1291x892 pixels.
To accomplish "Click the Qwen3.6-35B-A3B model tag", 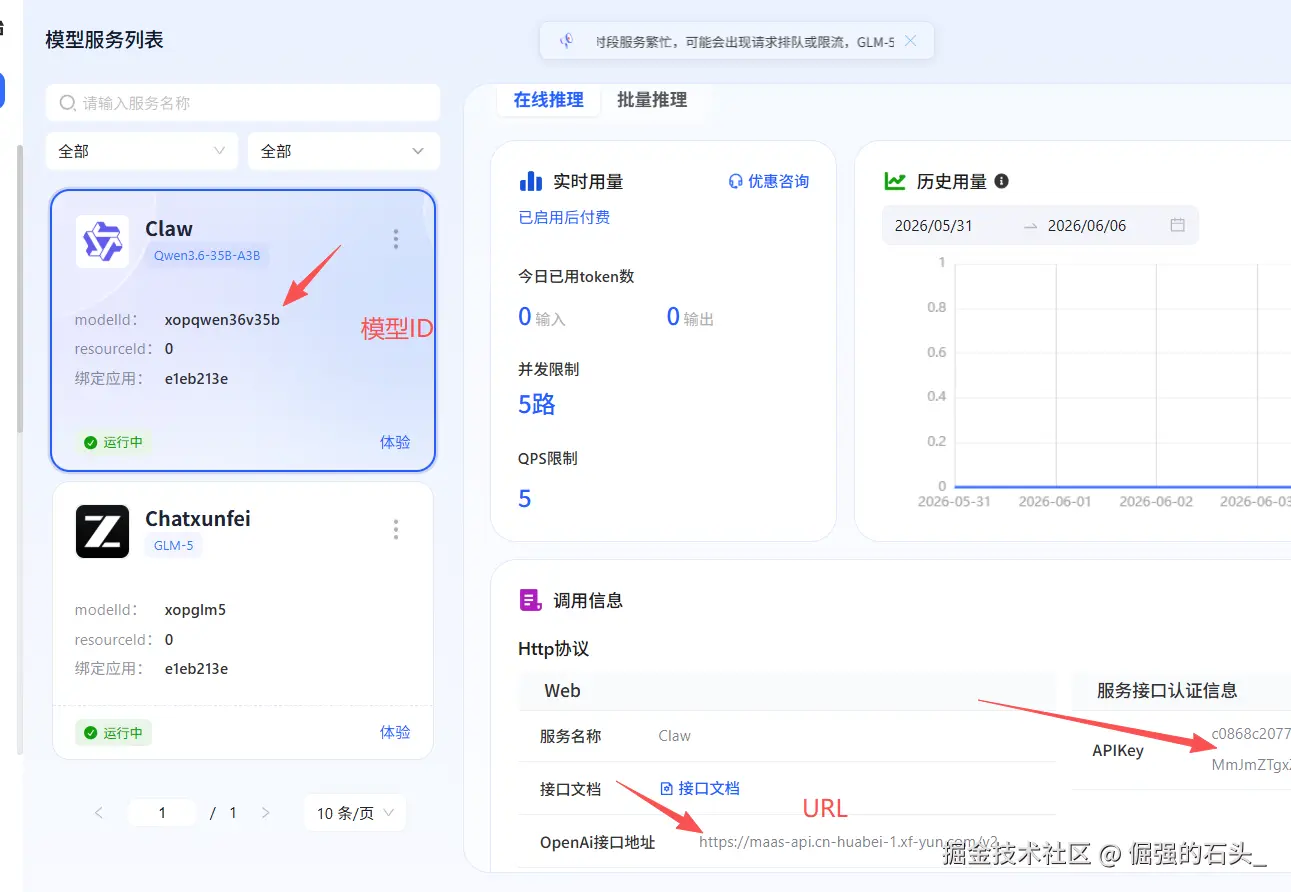I will (207, 255).
